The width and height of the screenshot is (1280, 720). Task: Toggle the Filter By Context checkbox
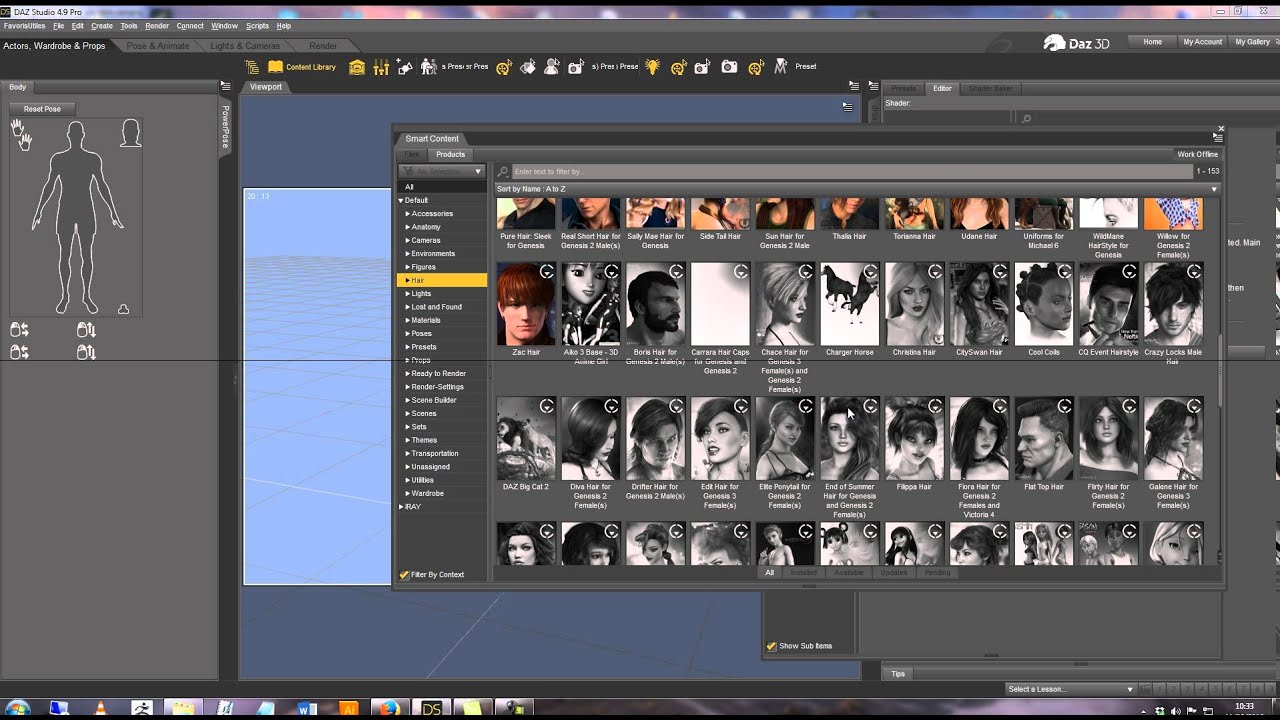tap(404, 575)
